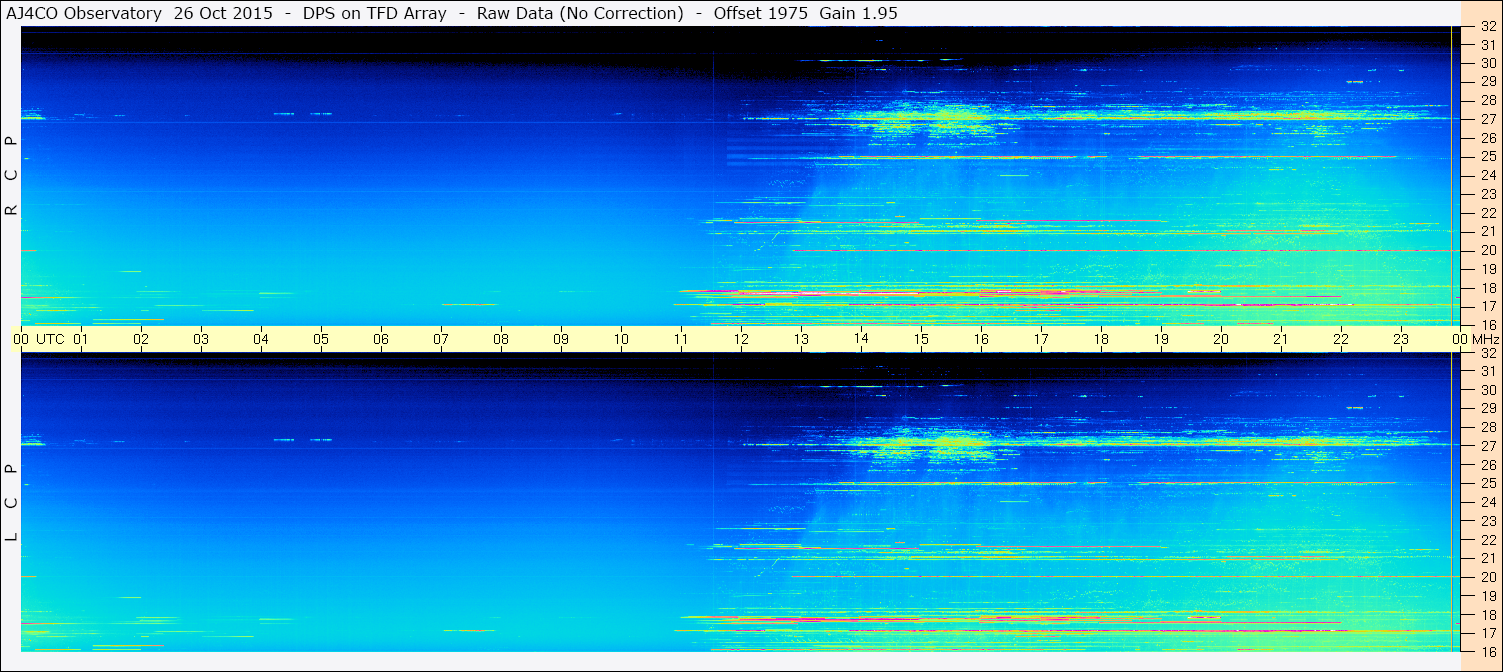Screen dimensions: 1503x672
Task: Select the 08 hour marker
Action: click(501, 339)
